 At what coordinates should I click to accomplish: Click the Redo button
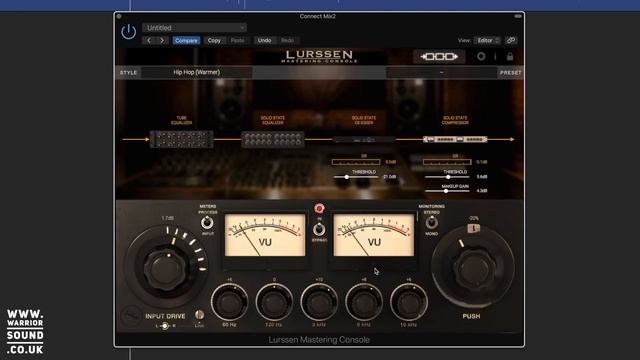tap(287, 40)
